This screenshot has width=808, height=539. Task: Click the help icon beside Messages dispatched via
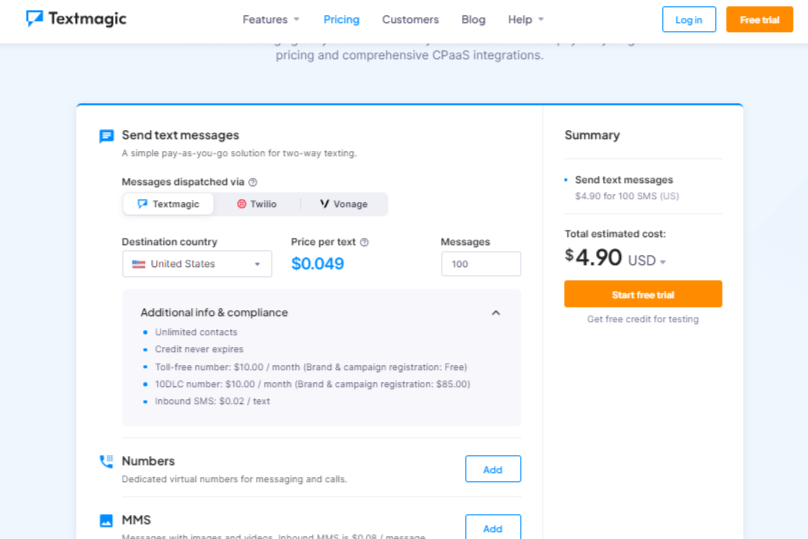252,182
